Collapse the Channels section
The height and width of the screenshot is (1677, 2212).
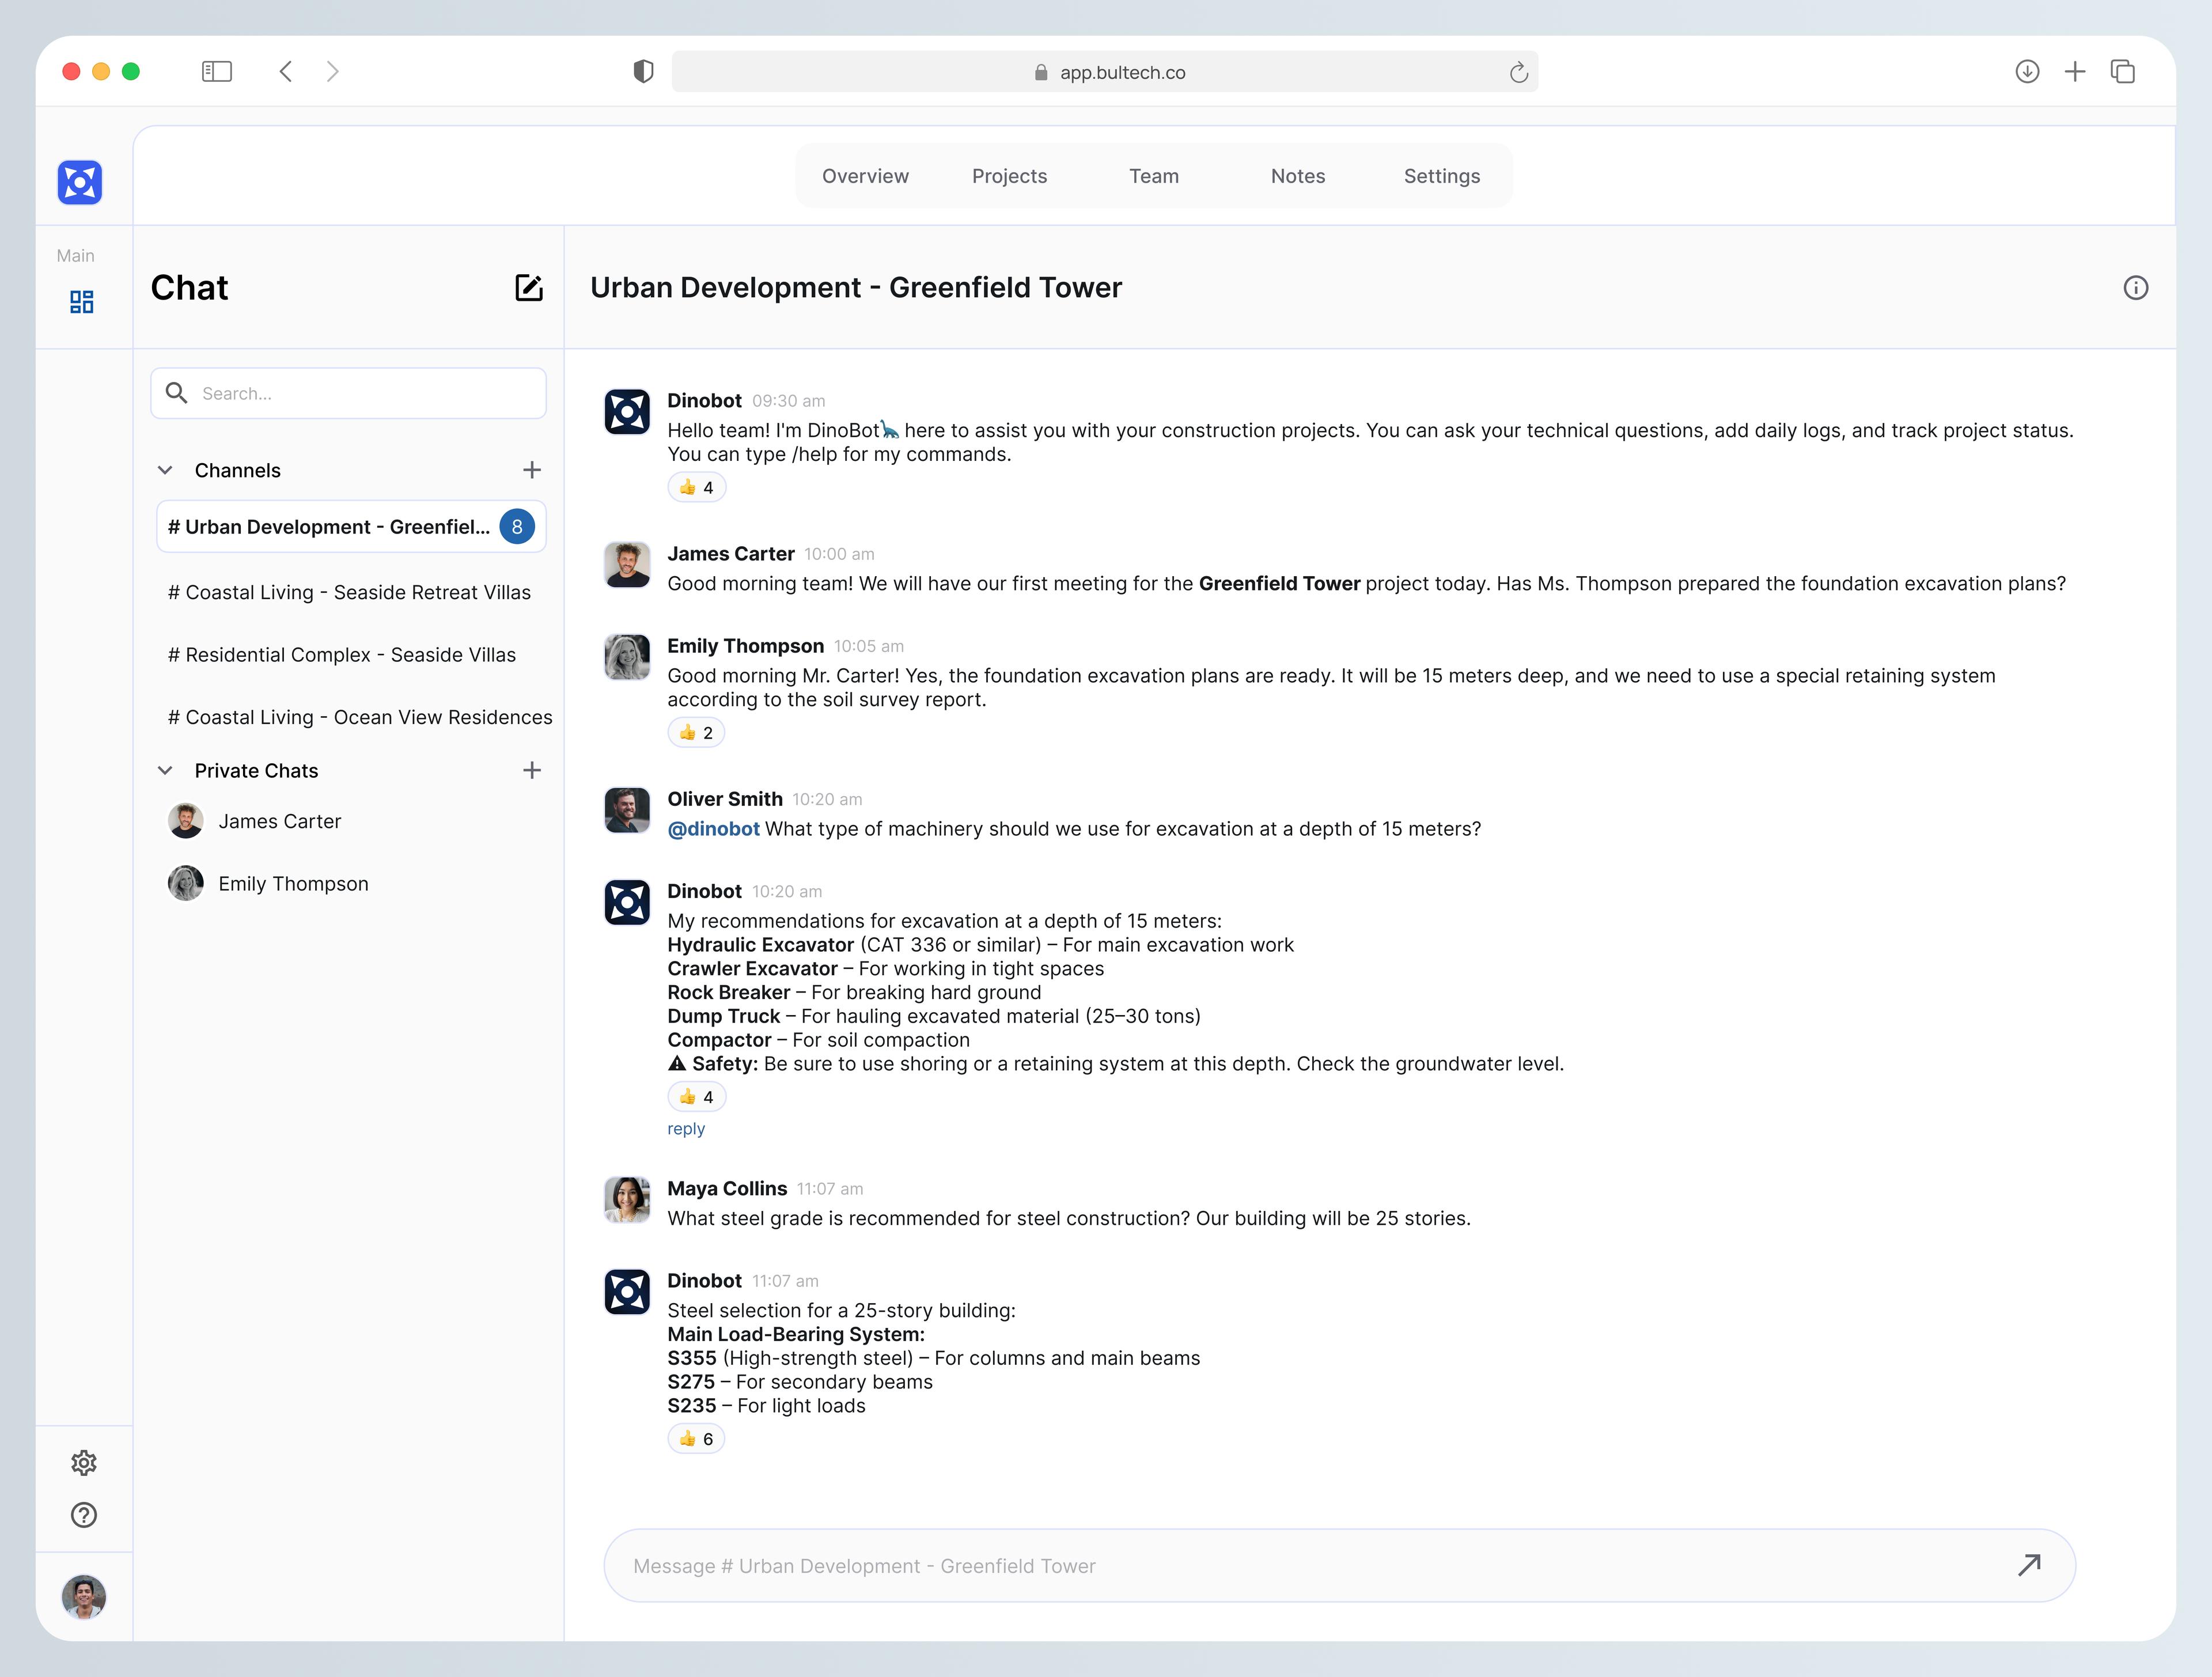coord(165,470)
